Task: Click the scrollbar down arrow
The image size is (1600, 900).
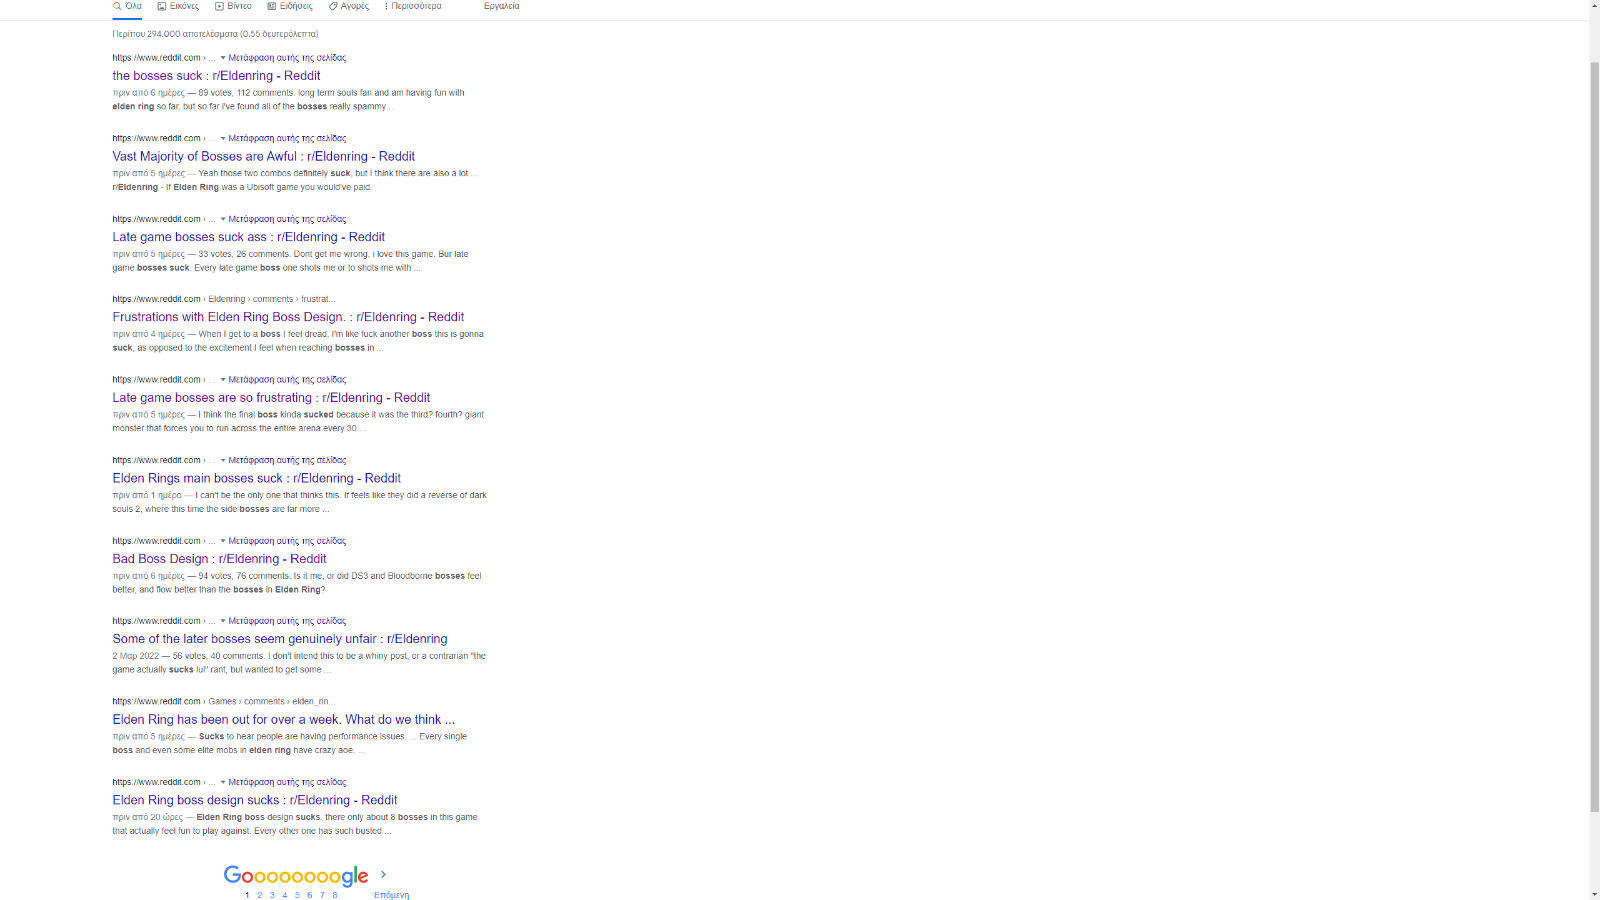Action: click(1594, 893)
